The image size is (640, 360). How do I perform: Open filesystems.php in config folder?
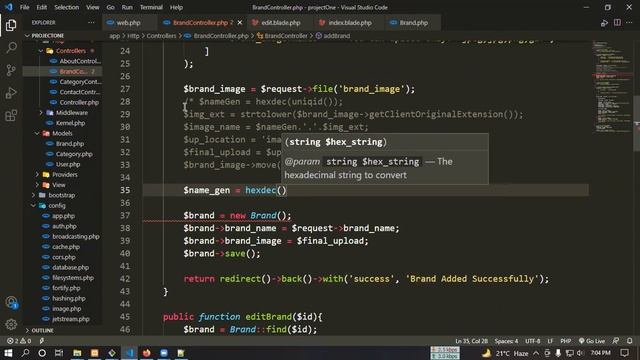pyautogui.click(x=73, y=278)
